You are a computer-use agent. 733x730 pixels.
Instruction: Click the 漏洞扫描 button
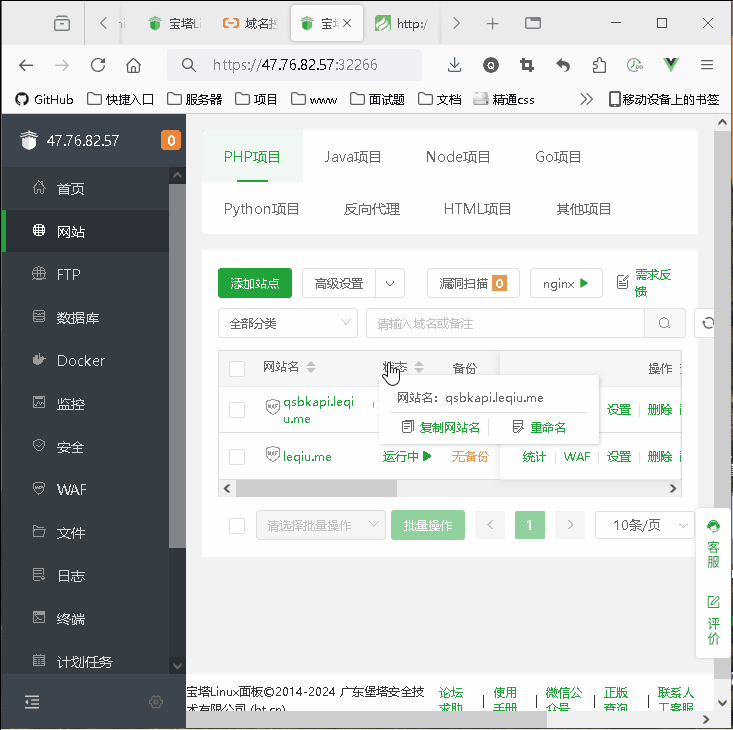tap(473, 283)
